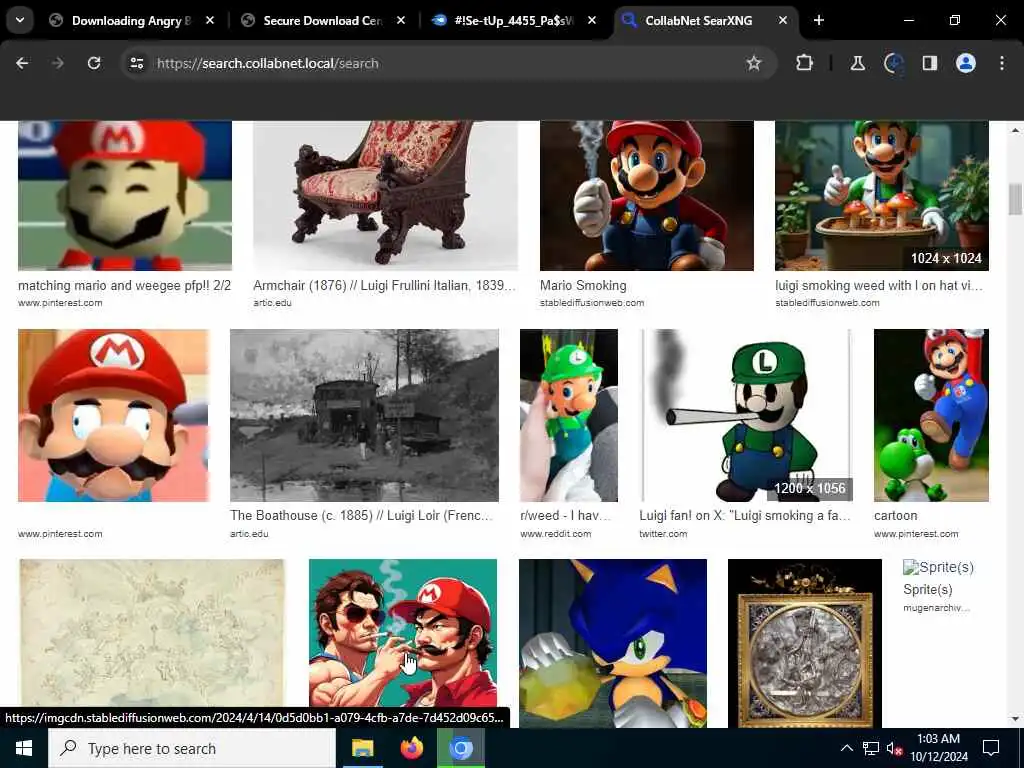Open Chrome Labs flask icon

coord(857,63)
